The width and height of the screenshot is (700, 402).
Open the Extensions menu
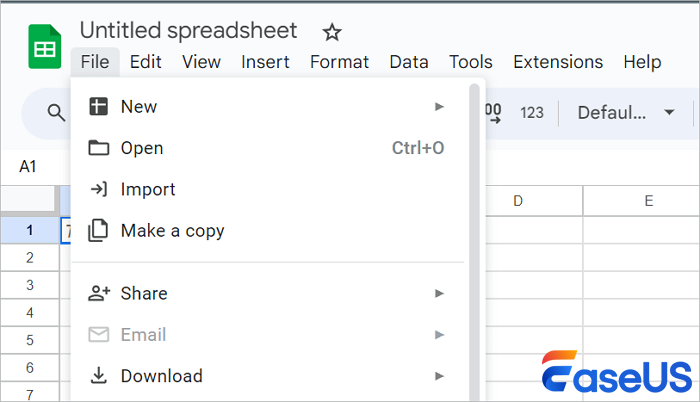(558, 62)
